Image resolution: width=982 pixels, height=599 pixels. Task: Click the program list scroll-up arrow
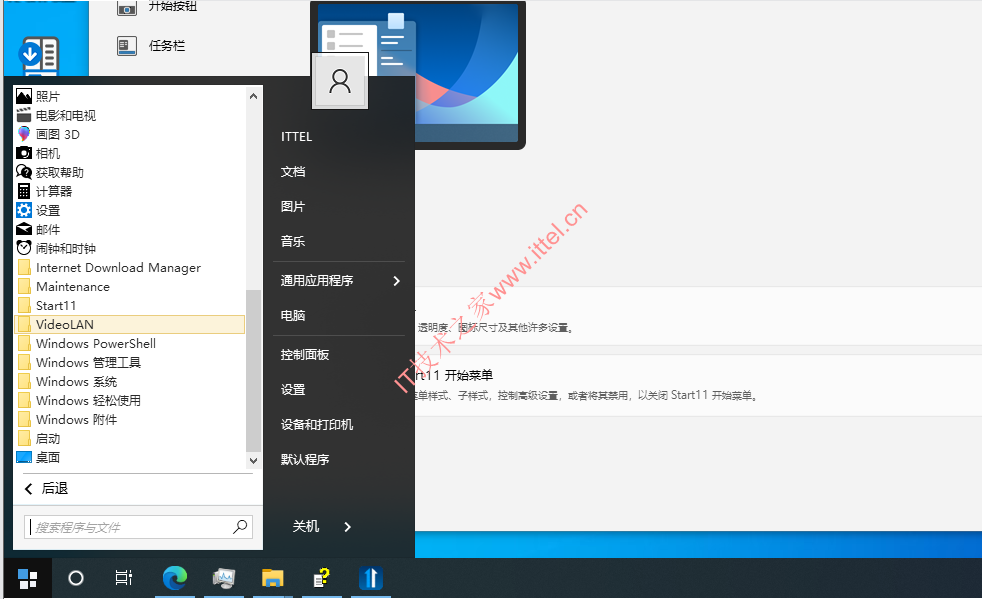coord(253,96)
